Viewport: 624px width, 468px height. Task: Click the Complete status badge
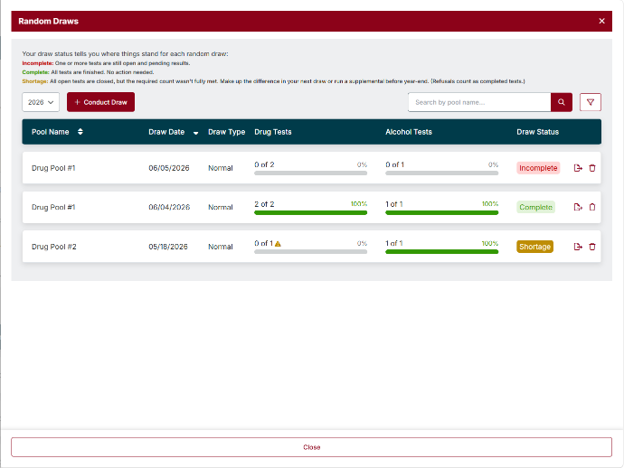[x=536, y=207]
